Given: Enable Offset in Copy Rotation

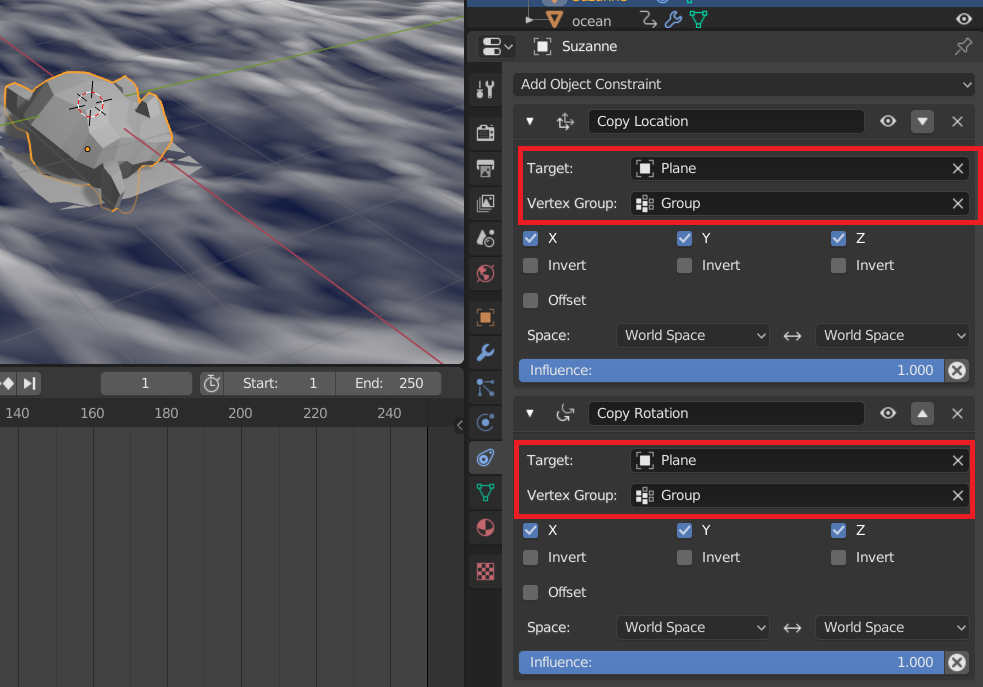Looking at the screenshot, I should click(x=530, y=592).
